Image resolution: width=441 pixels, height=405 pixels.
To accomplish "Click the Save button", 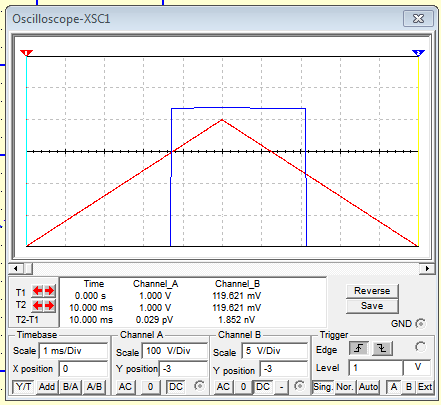I will (x=372, y=306).
